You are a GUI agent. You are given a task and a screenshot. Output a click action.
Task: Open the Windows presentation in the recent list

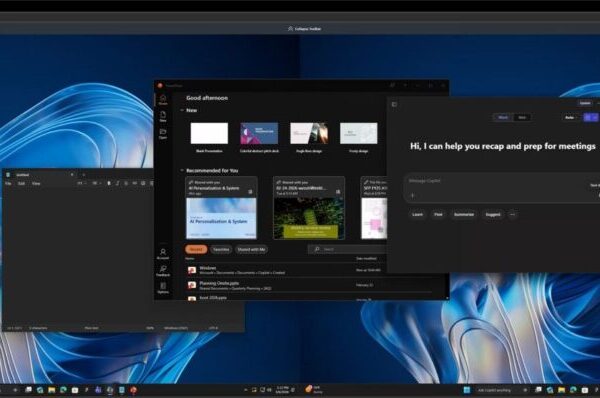[285, 270]
